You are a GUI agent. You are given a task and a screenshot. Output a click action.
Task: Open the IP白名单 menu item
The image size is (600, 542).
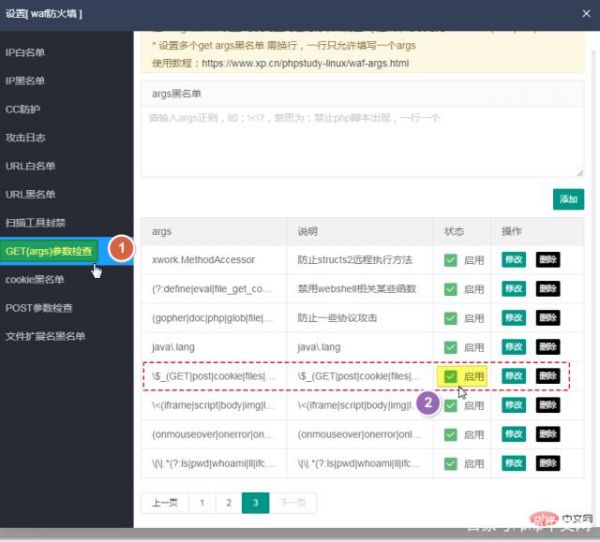pos(25,52)
